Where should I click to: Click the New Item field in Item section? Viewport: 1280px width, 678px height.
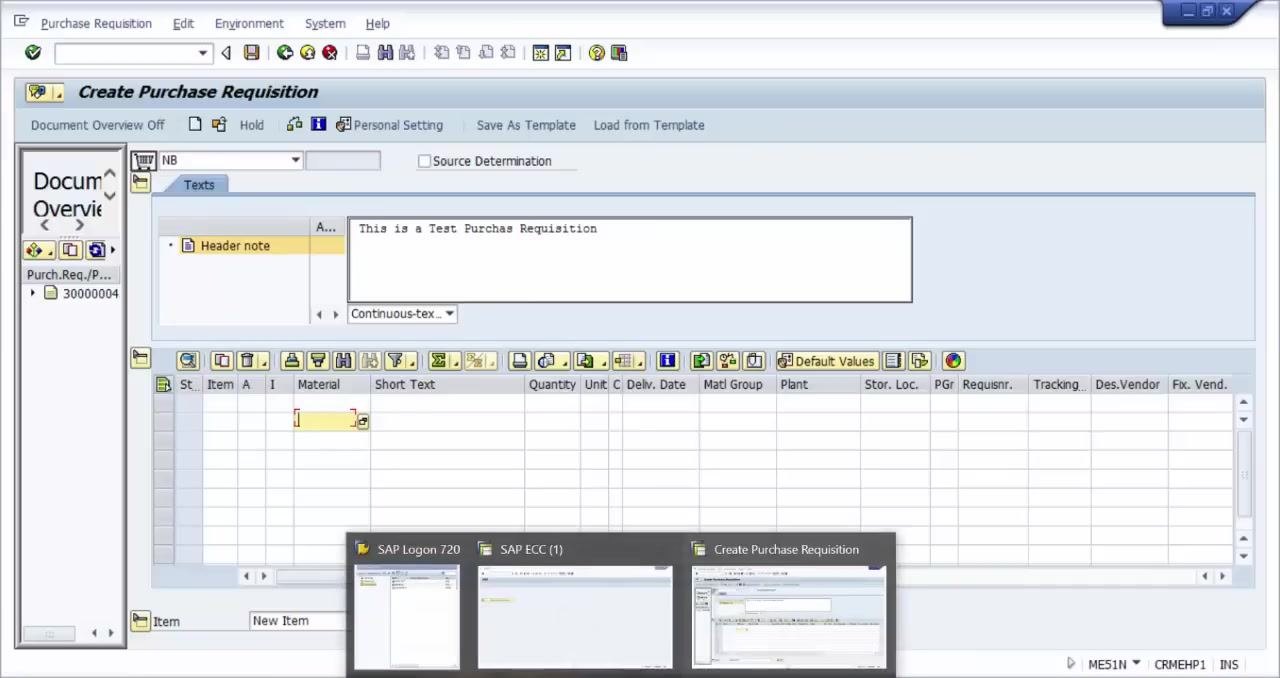[298, 621]
